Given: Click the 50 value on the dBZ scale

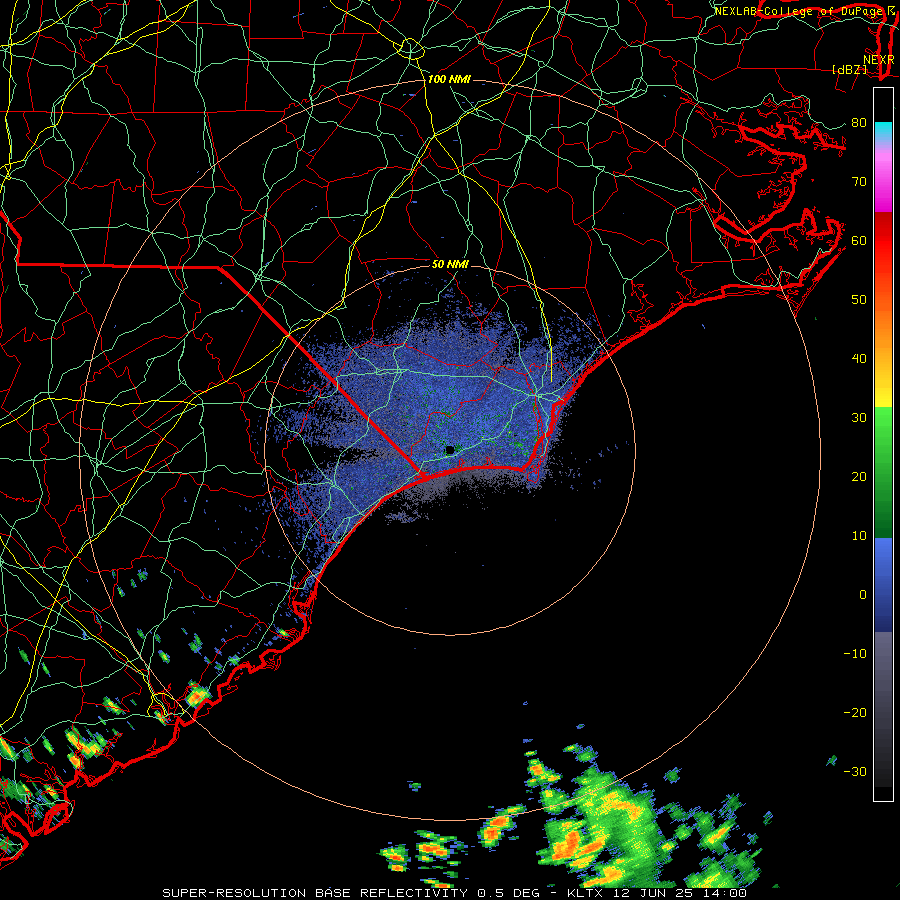Looking at the screenshot, I should (859, 300).
